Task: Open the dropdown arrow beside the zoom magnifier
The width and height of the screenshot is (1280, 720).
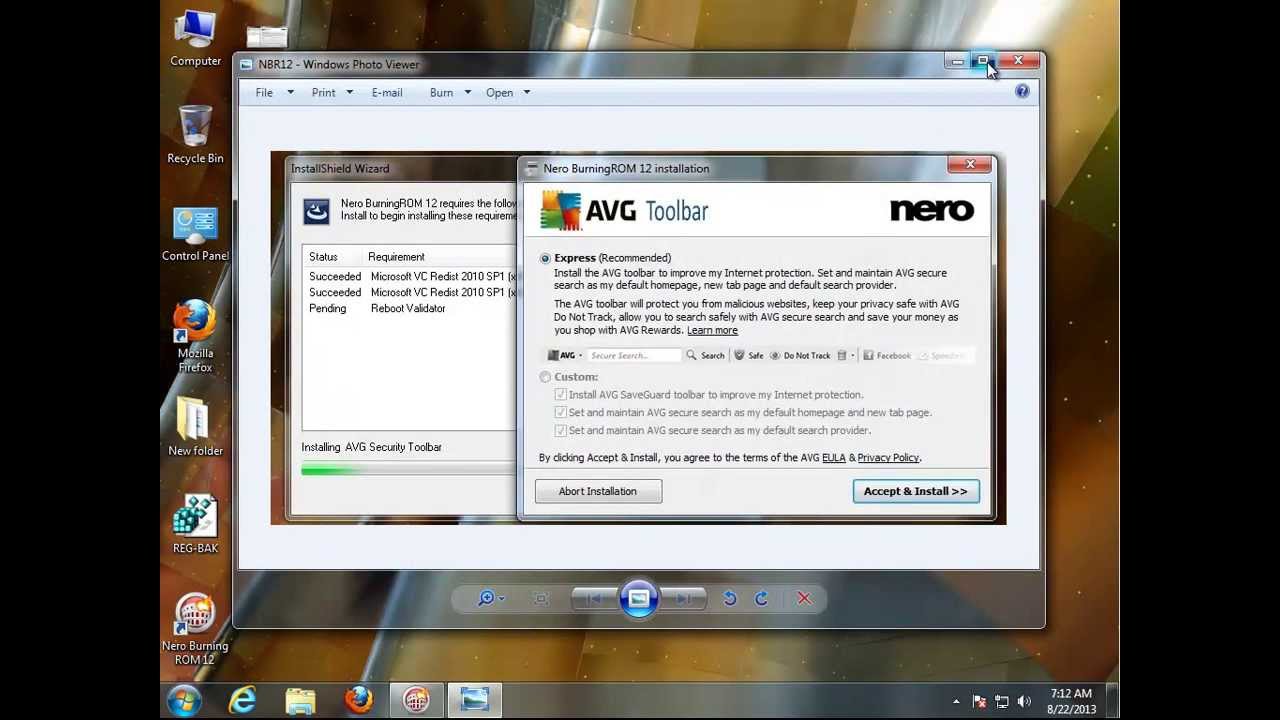Action: pos(502,599)
